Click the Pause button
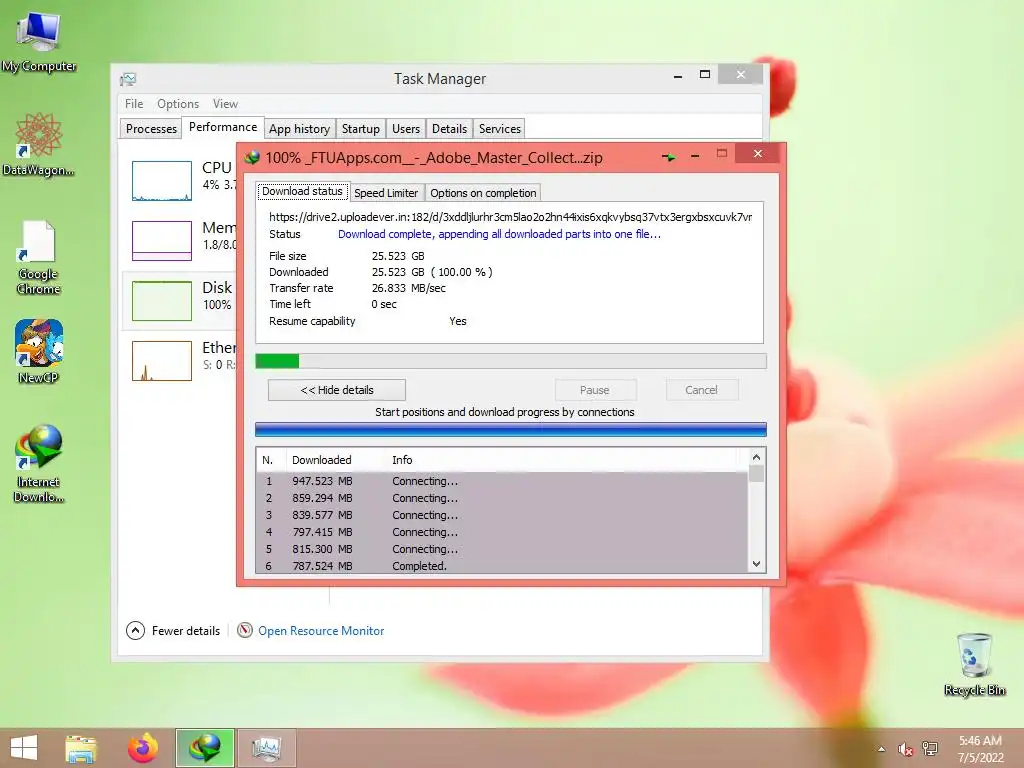The image size is (1024, 768). [594, 390]
